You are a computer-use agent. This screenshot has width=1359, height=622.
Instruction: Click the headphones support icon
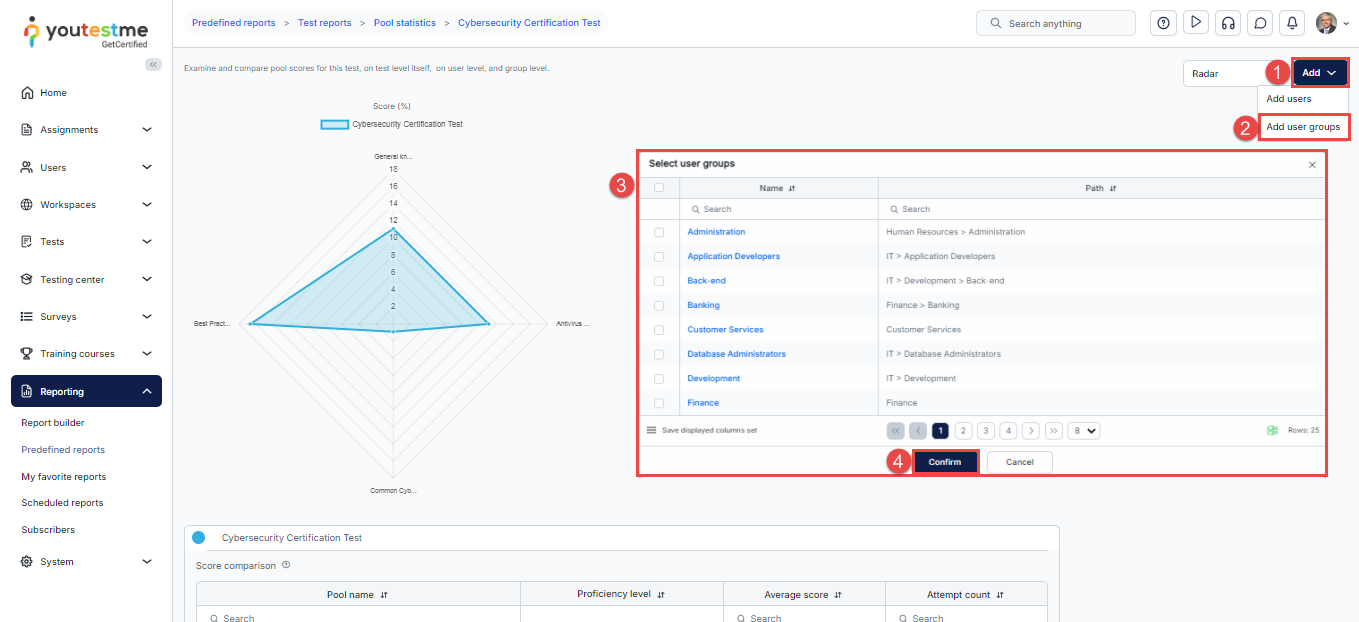click(1228, 23)
